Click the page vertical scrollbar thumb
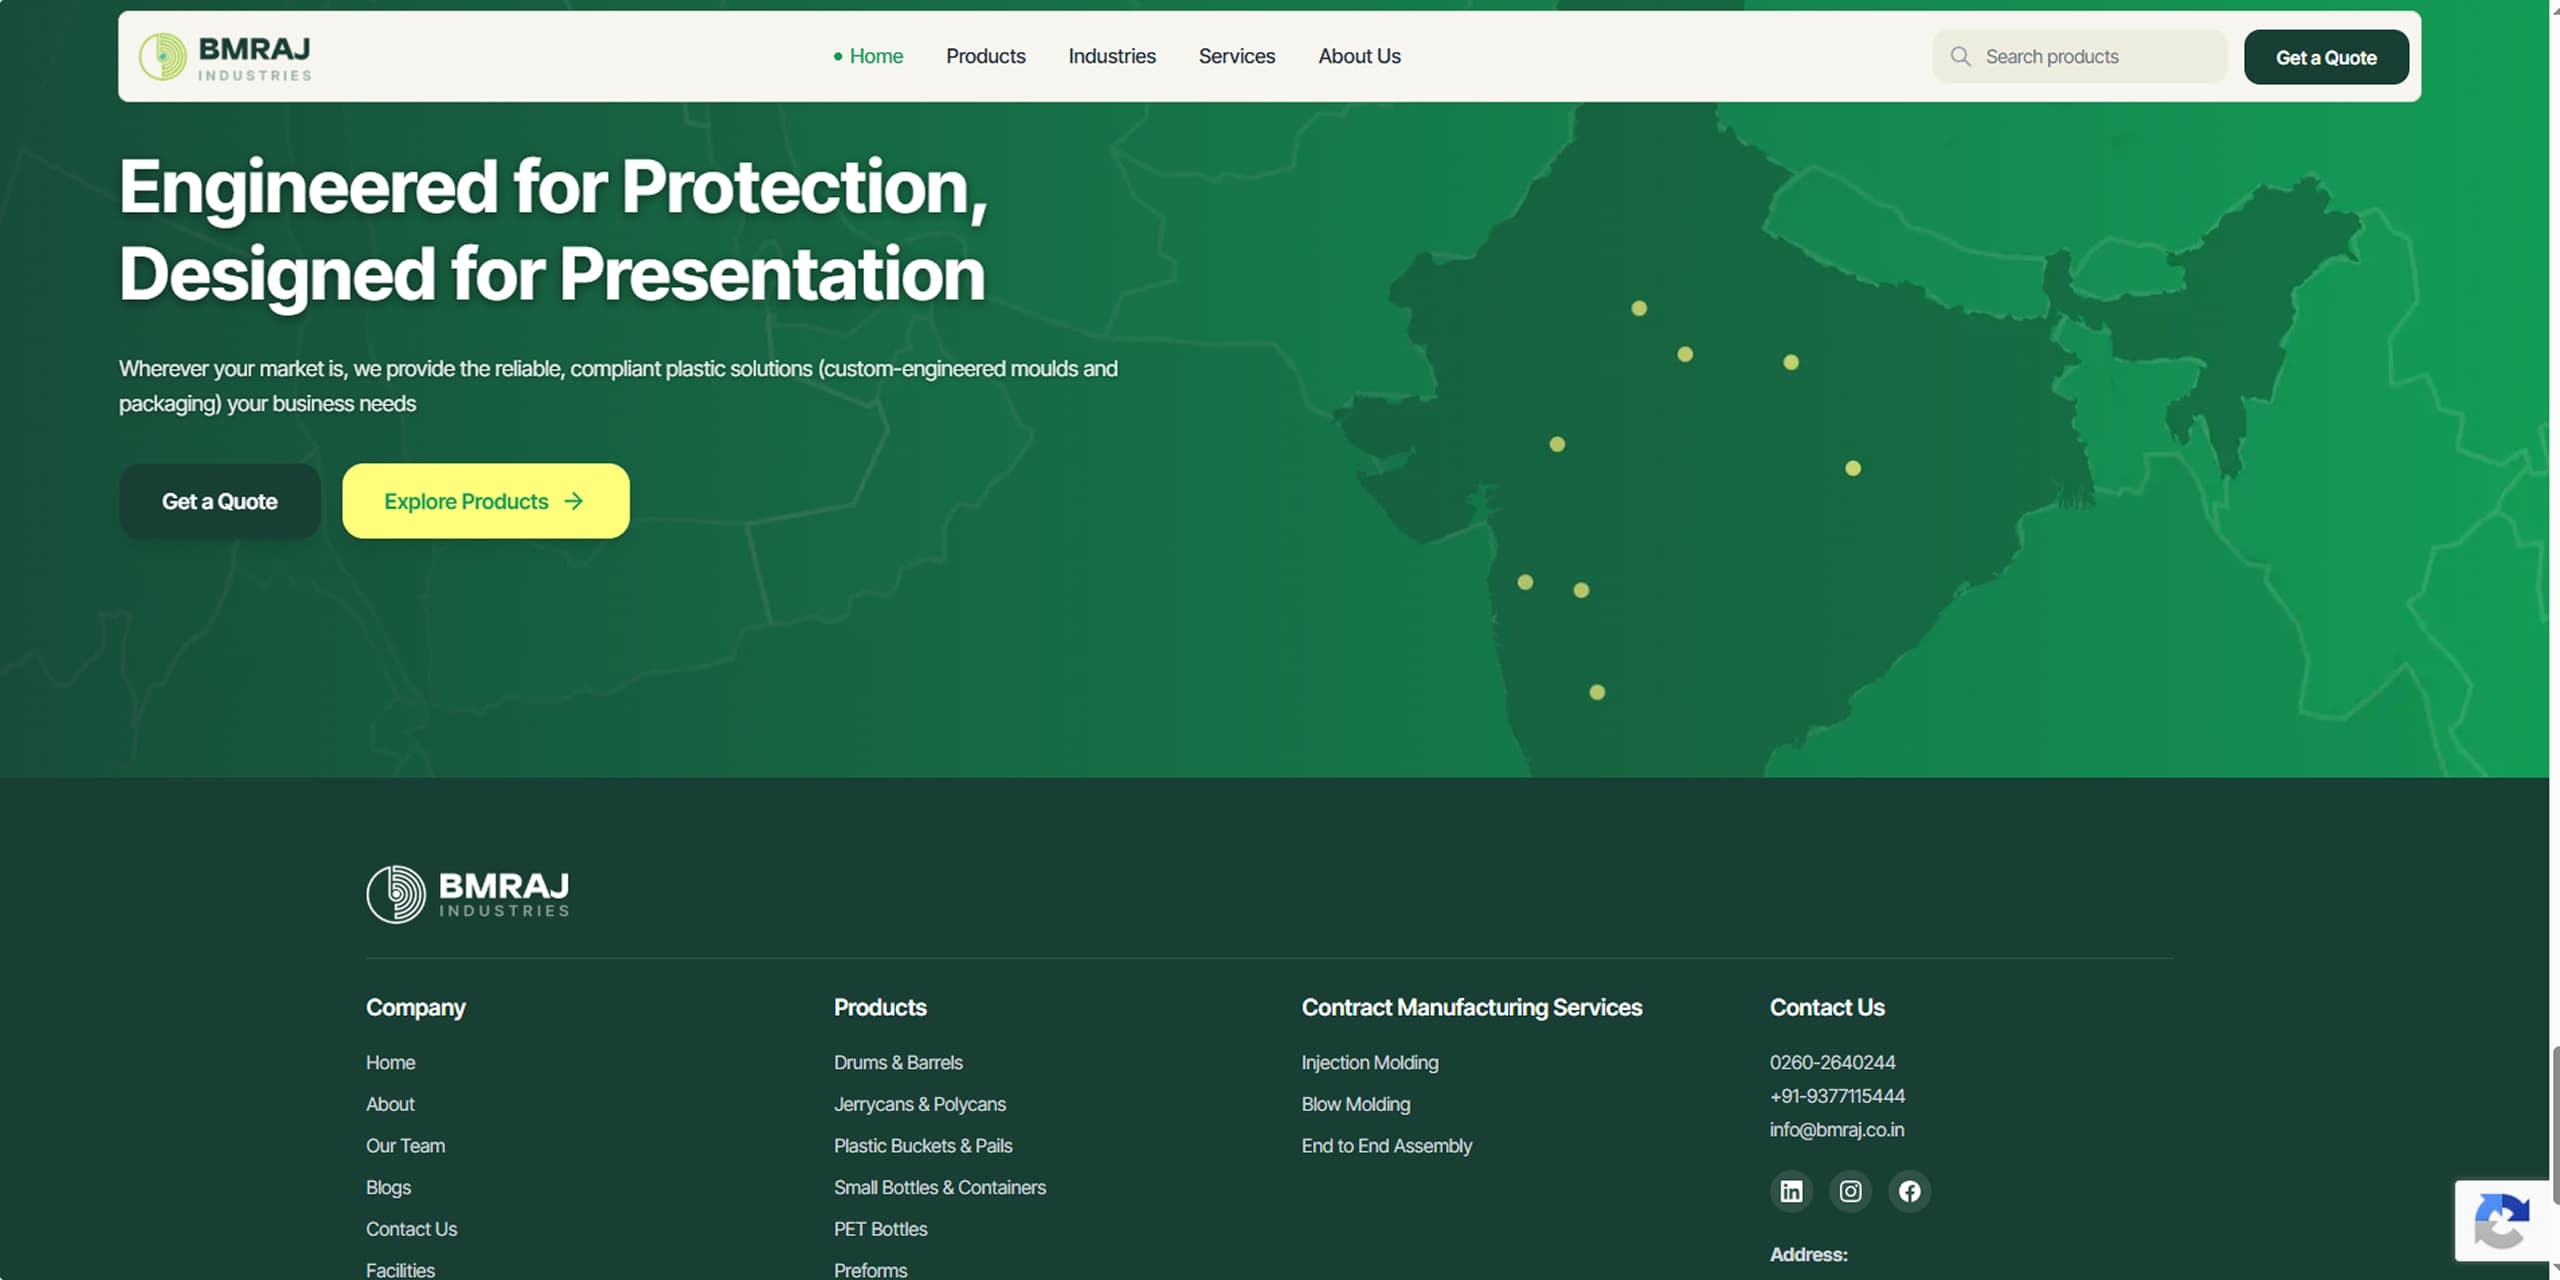Viewport: 2560px width, 1280px height. [2555, 1125]
